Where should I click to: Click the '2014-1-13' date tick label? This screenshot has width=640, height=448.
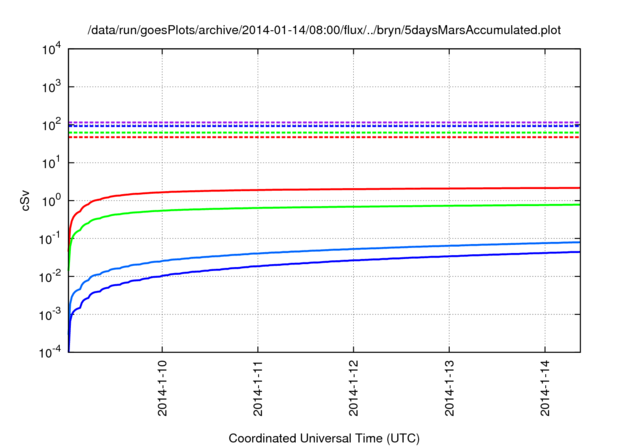tap(449, 388)
